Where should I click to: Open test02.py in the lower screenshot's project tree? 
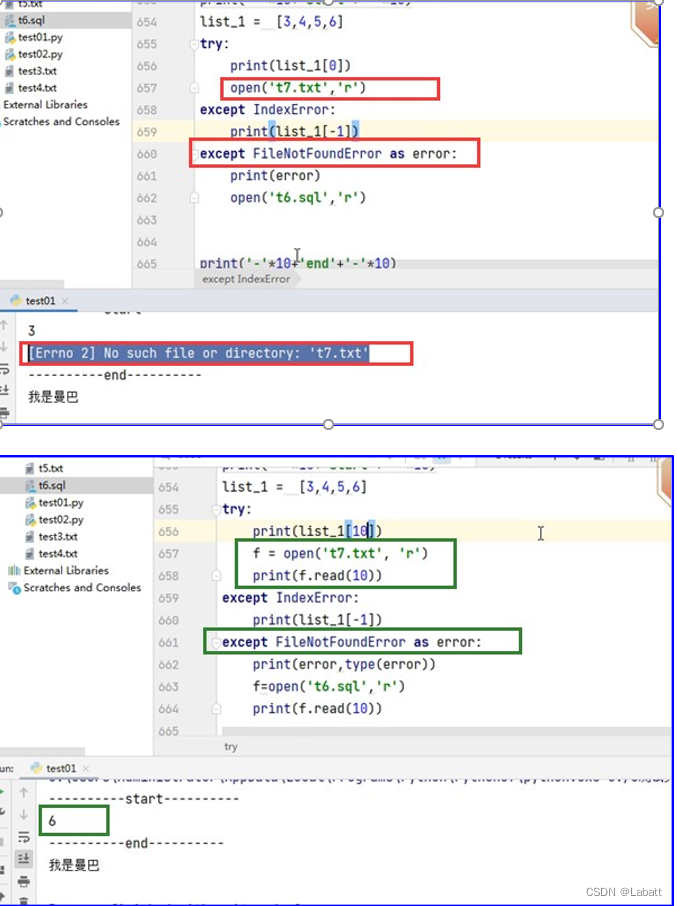[x=61, y=519]
